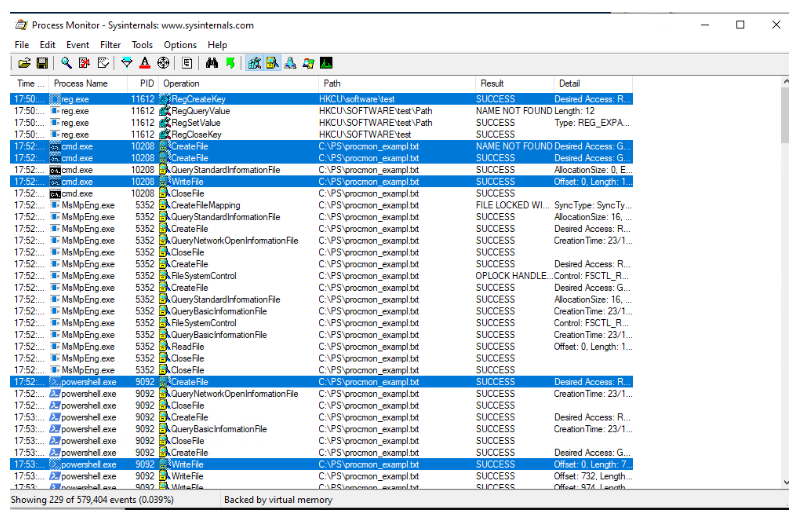The width and height of the screenshot is (795, 510).
Task: Open the File menu
Action: click(x=22, y=45)
